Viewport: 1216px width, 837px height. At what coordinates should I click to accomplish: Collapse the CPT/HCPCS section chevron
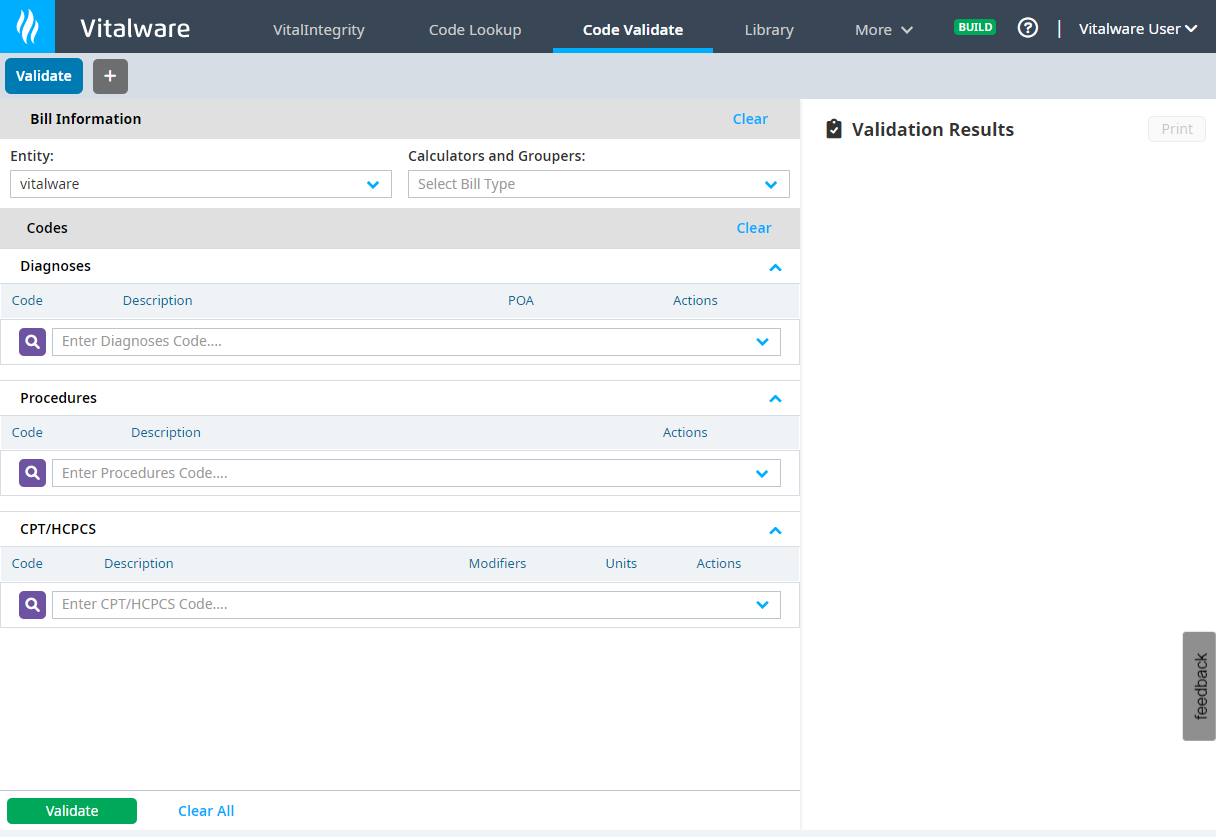pyautogui.click(x=775, y=530)
